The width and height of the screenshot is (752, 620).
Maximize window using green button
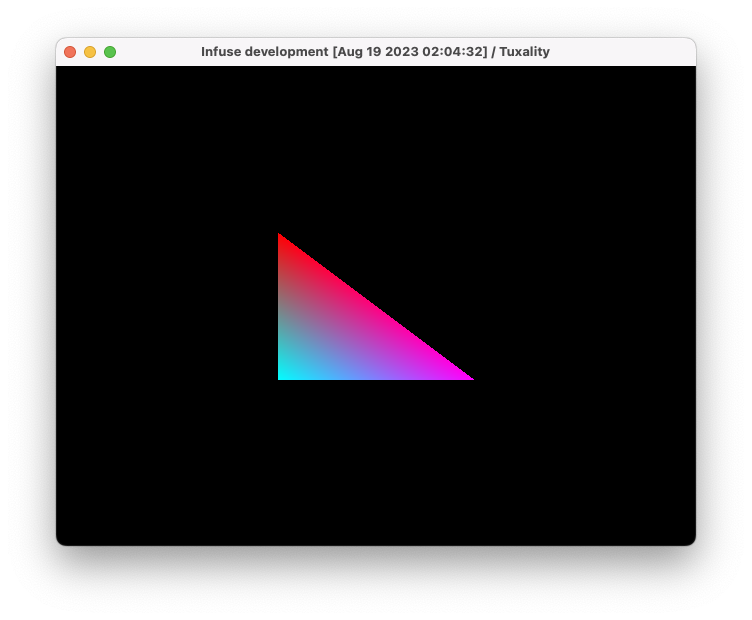tap(110, 52)
